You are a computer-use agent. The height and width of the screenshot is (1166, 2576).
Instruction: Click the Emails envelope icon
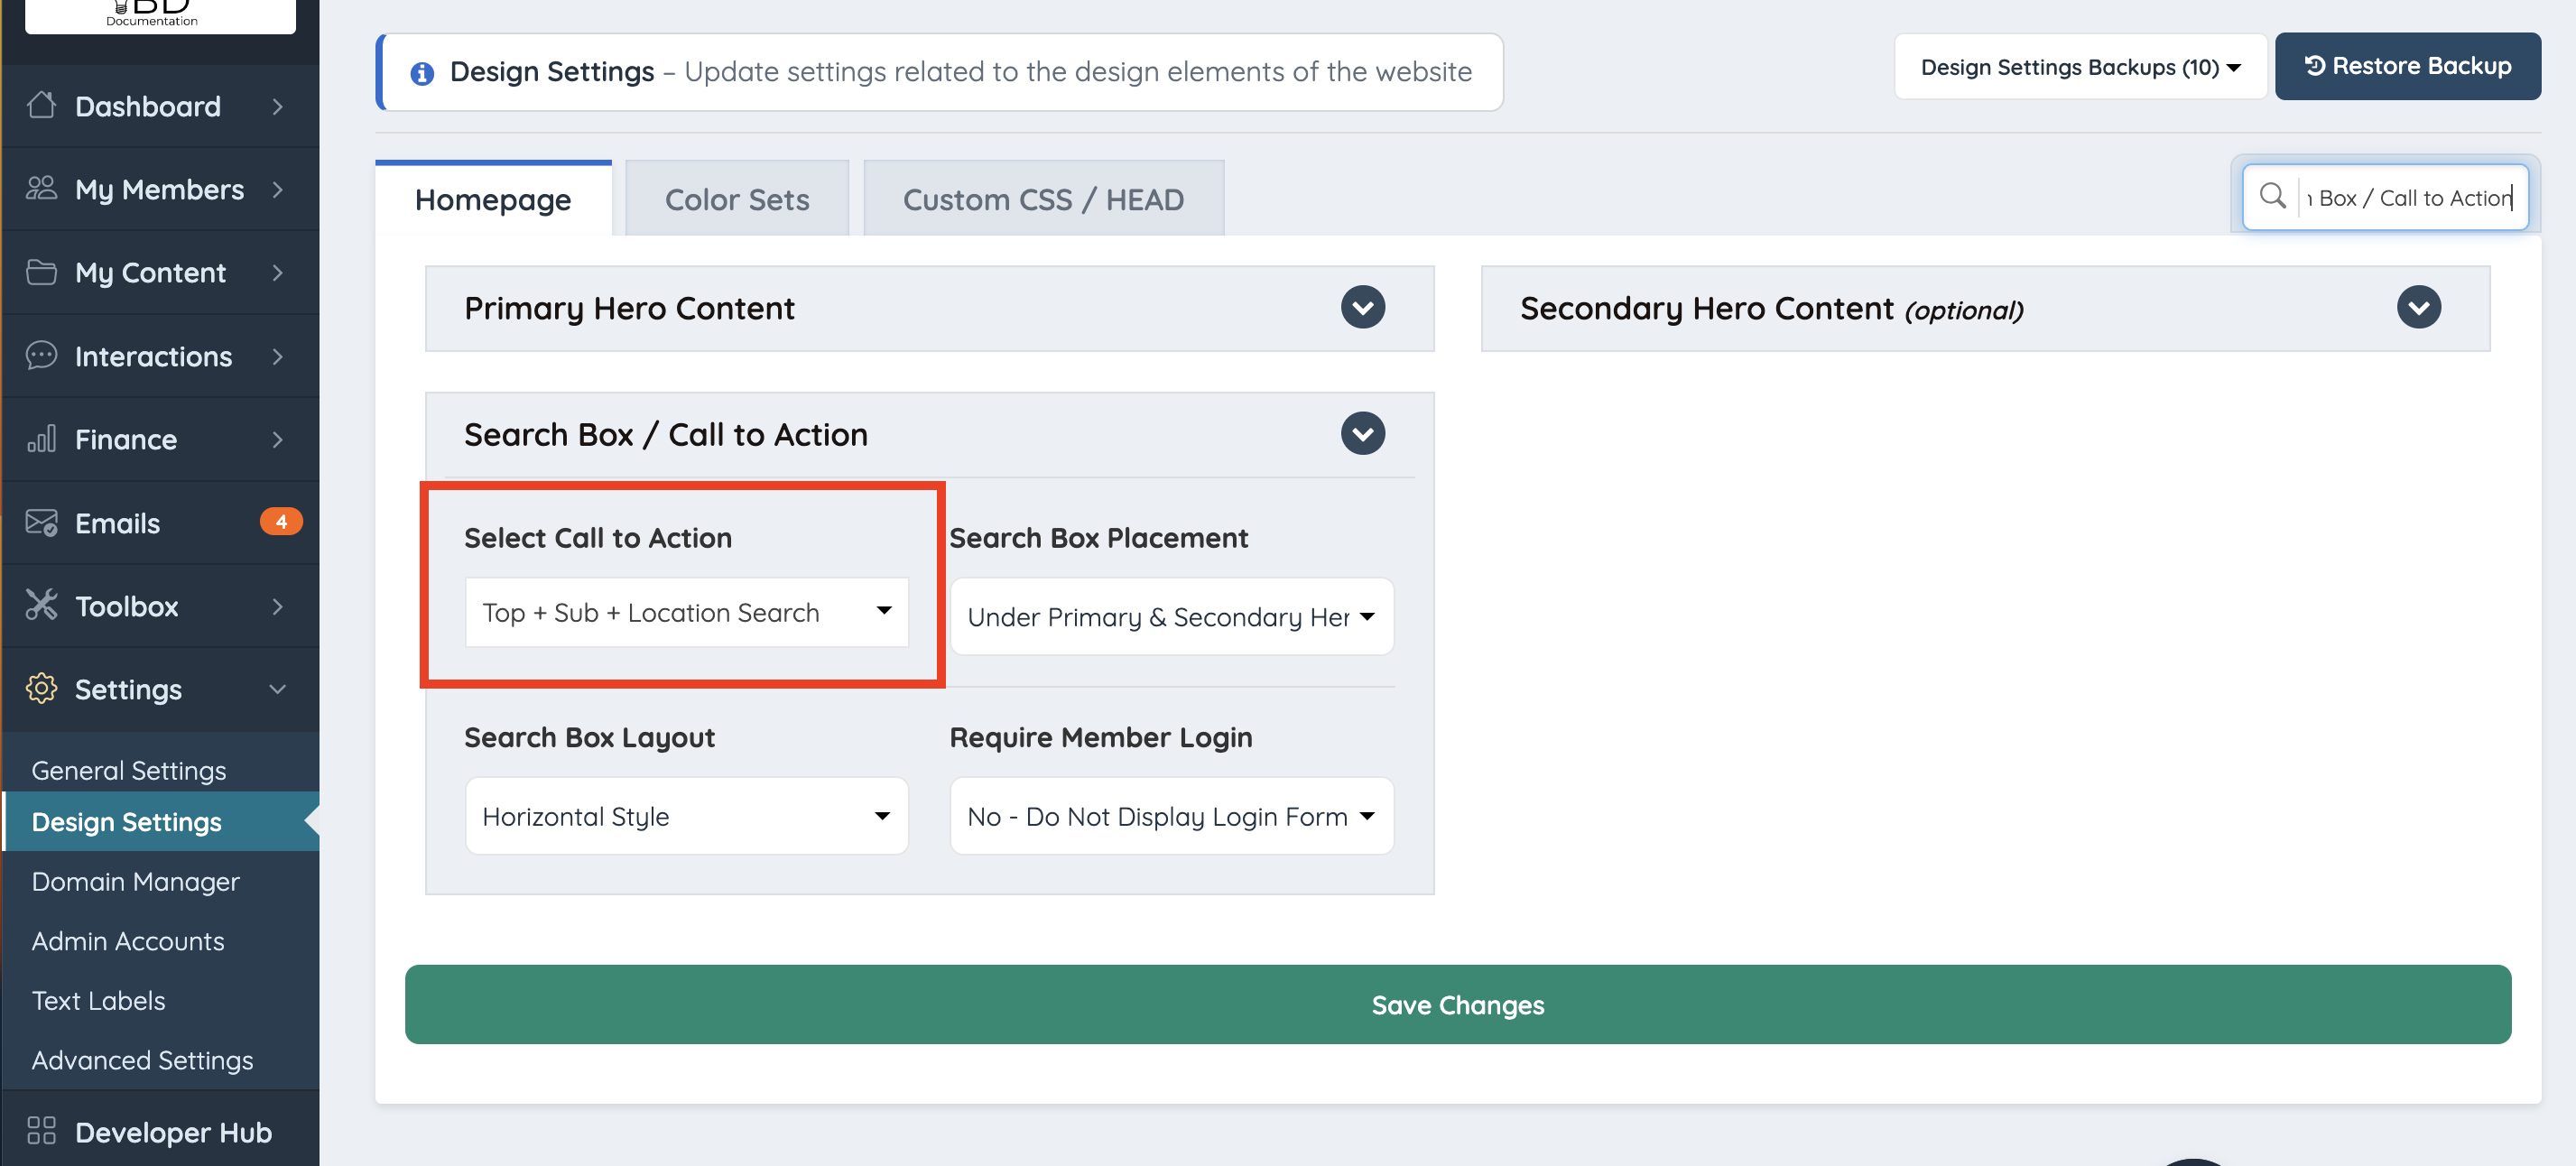click(41, 522)
